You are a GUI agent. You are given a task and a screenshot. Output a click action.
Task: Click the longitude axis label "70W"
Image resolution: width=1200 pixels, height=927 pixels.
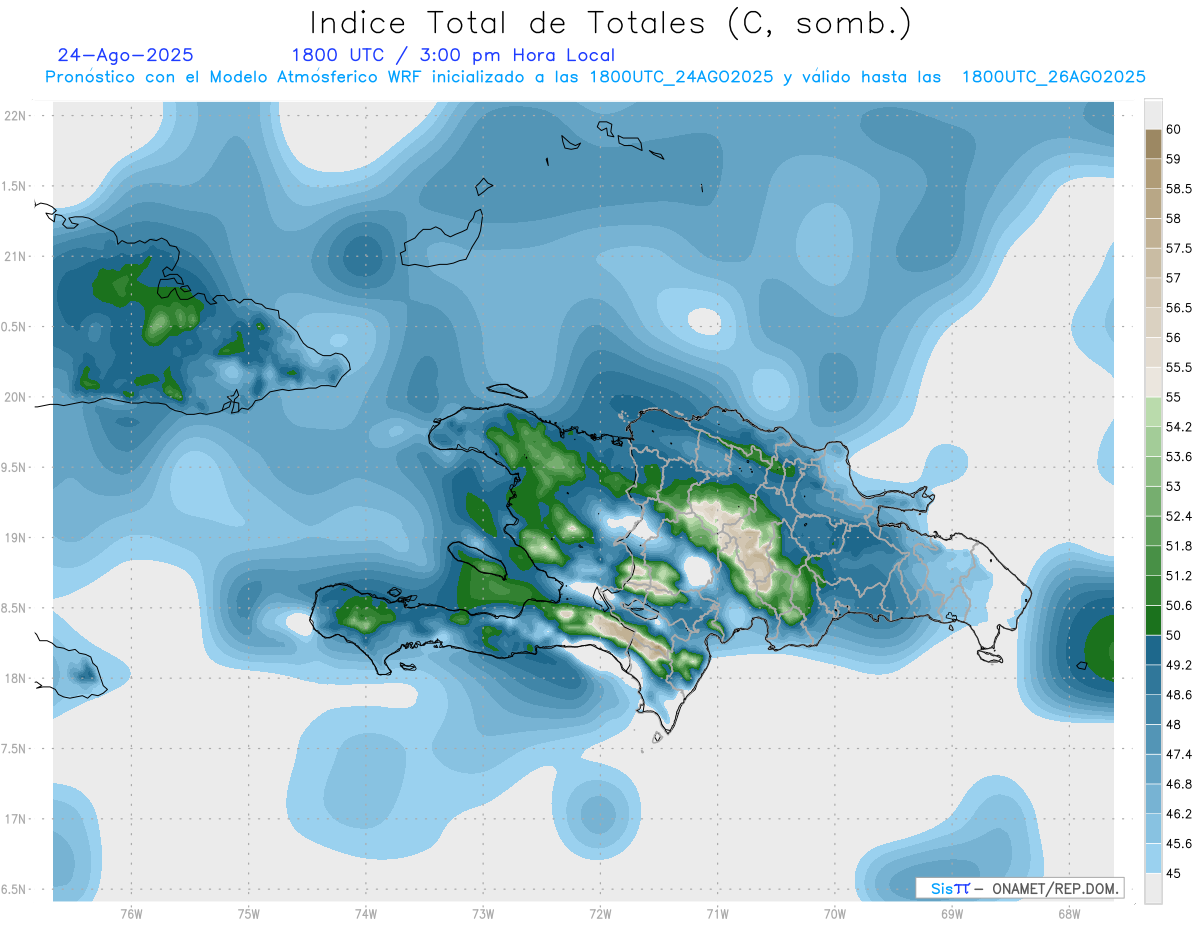click(x=835, y=913)
